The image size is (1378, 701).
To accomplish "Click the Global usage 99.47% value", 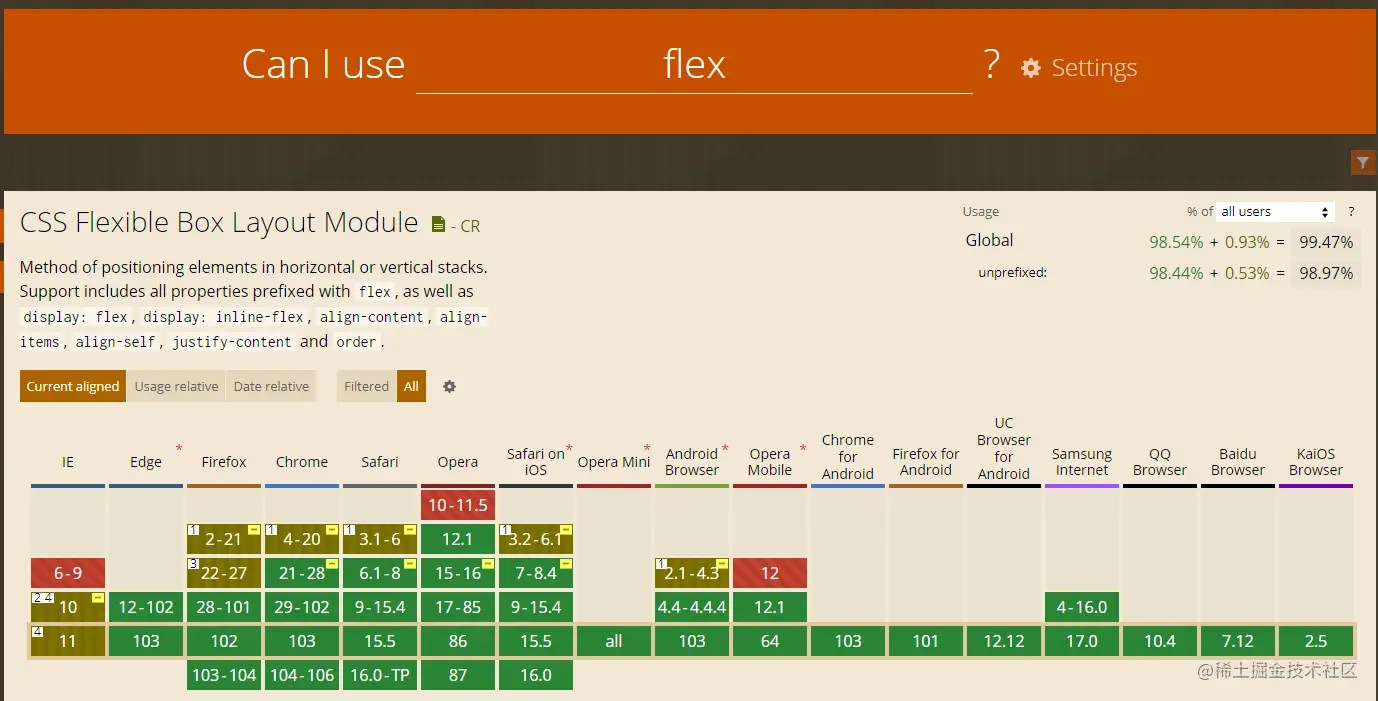I will [1326, 242].
